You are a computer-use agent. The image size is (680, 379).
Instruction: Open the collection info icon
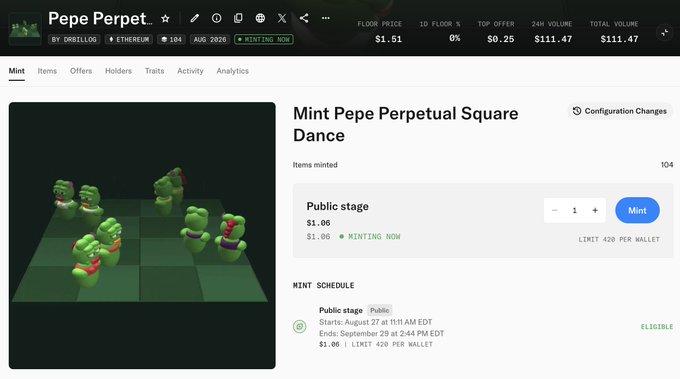(216, 18)
